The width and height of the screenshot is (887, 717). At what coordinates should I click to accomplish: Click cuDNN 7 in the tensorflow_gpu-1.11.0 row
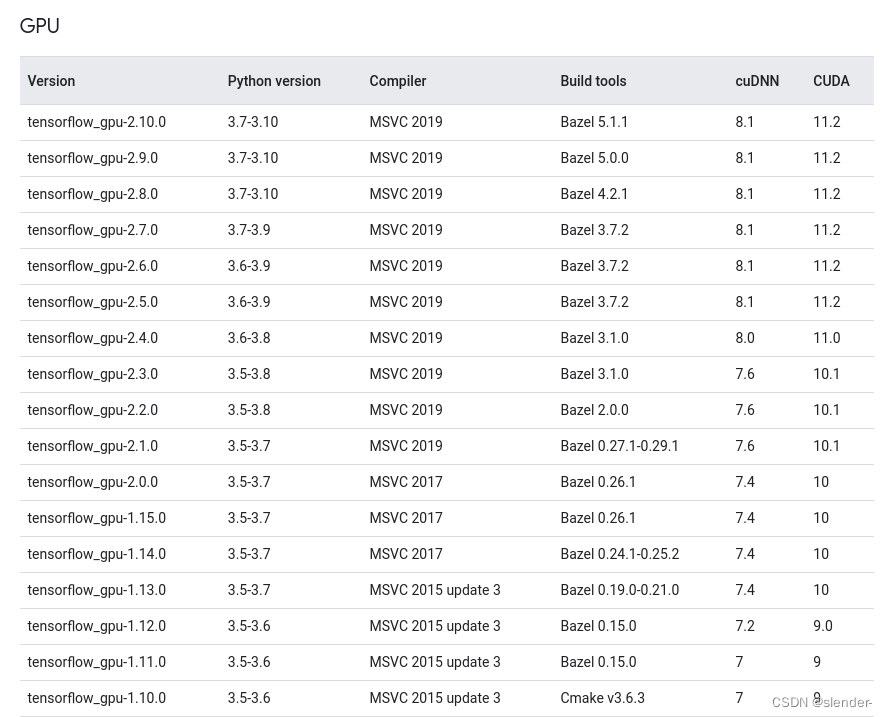739,662
